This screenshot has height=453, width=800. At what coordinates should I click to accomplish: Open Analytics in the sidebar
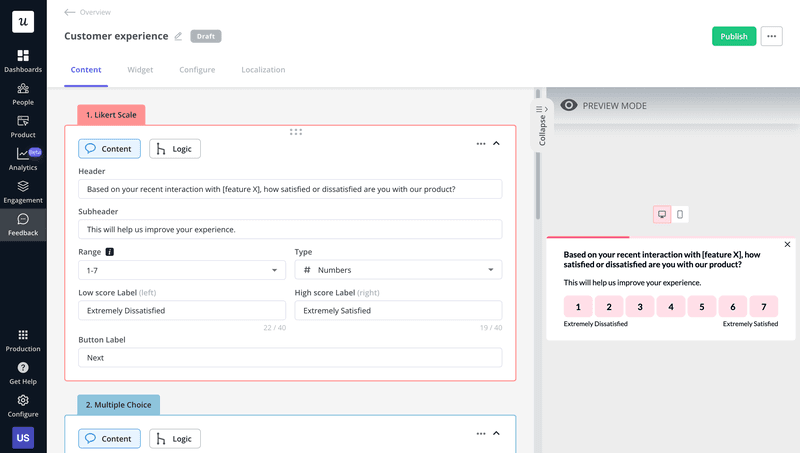[x=23, y=154]
